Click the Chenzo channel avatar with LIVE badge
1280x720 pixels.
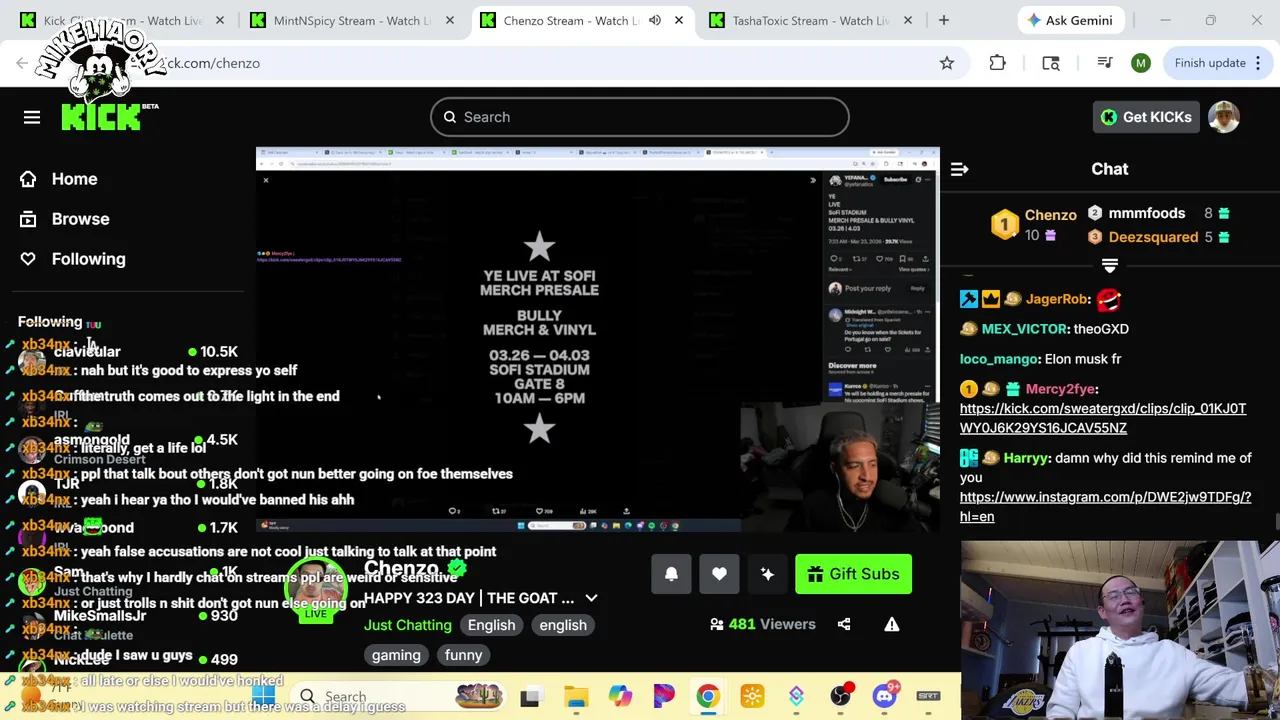(316, 587)
